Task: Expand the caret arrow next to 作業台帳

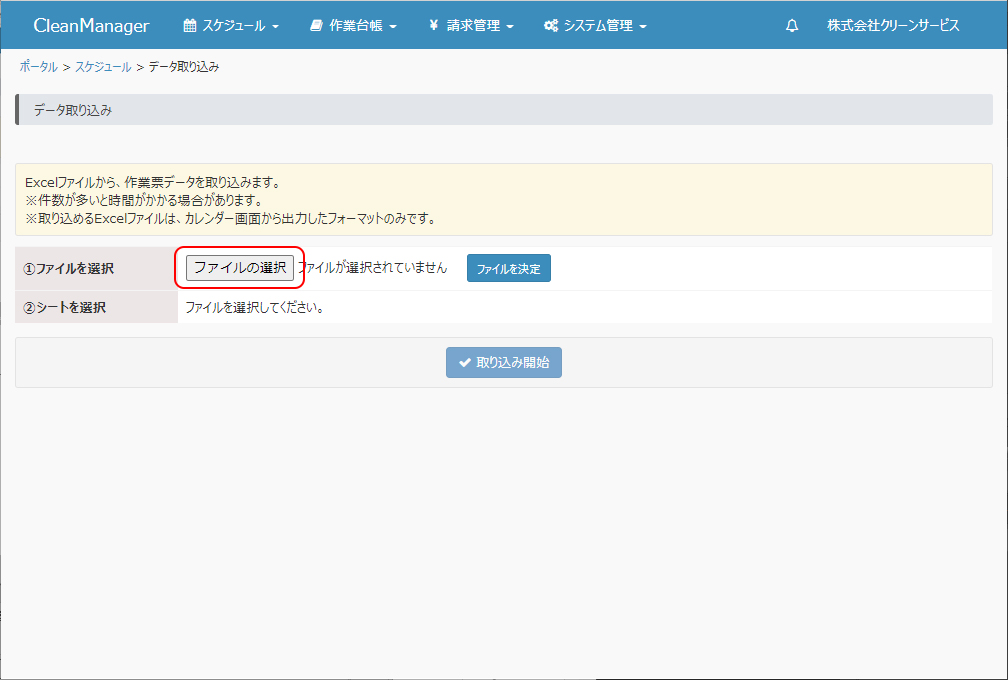Action: pyautogui.click(x=393, y=27)
